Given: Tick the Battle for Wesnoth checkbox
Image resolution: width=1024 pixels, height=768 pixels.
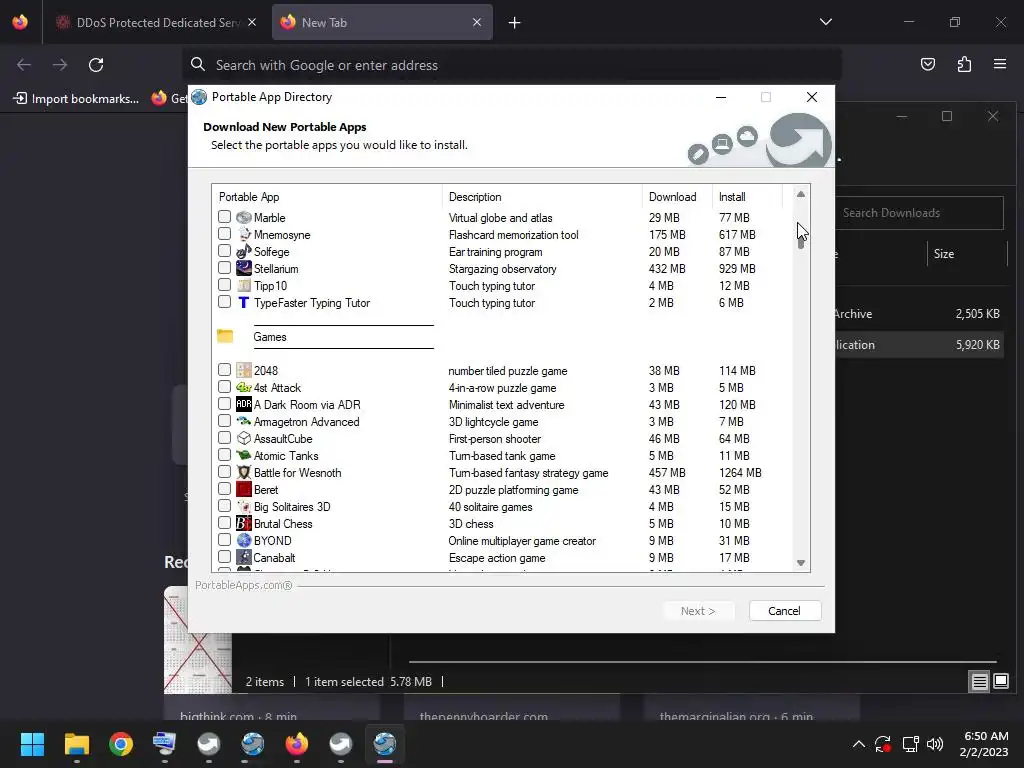Looking at the screenshot, I should [x=224, y=472].
